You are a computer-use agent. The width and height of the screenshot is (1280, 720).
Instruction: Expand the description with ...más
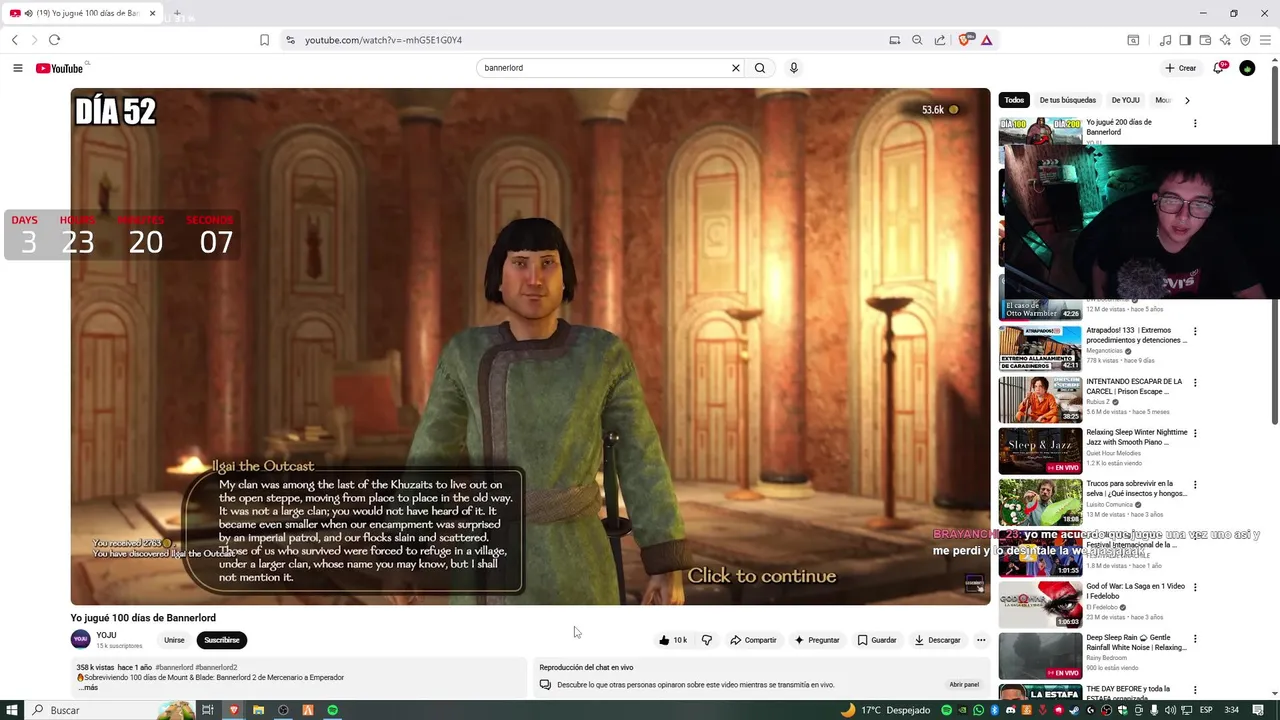pyautogui.click(x=88, y=688)
